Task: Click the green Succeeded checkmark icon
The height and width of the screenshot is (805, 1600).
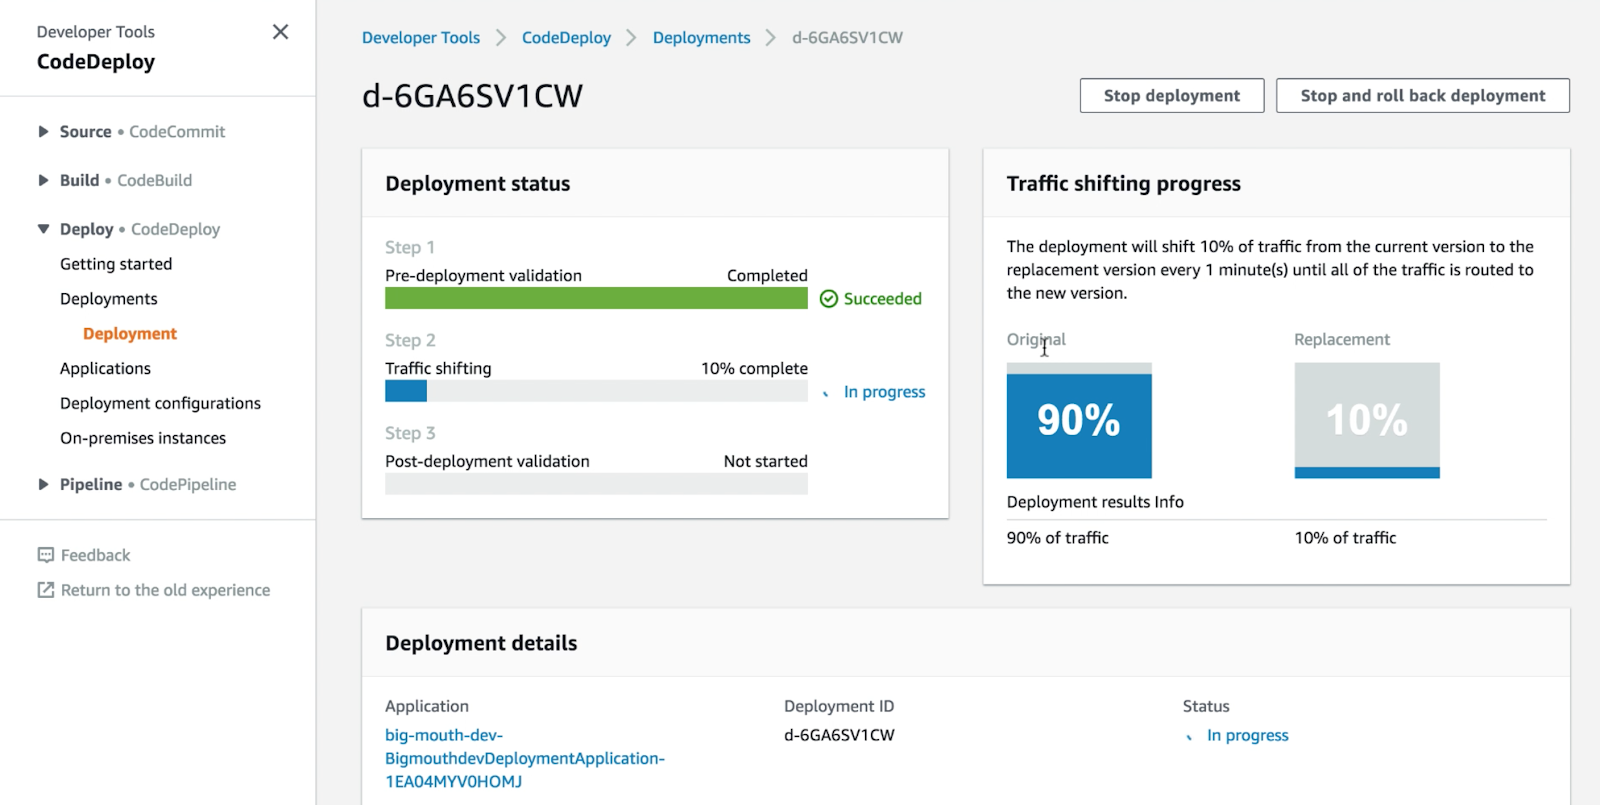Action: tap(828, 299)
